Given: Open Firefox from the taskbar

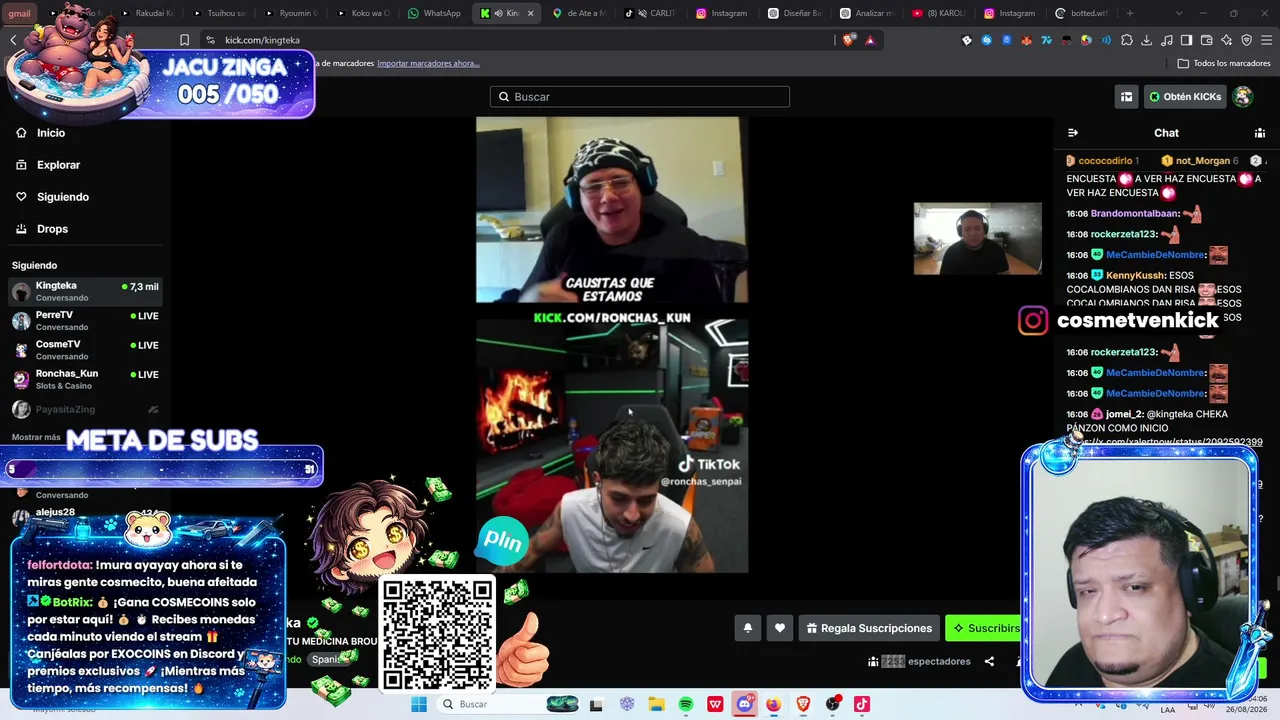Looking at the screenshot, I should [x=773, y=704].
